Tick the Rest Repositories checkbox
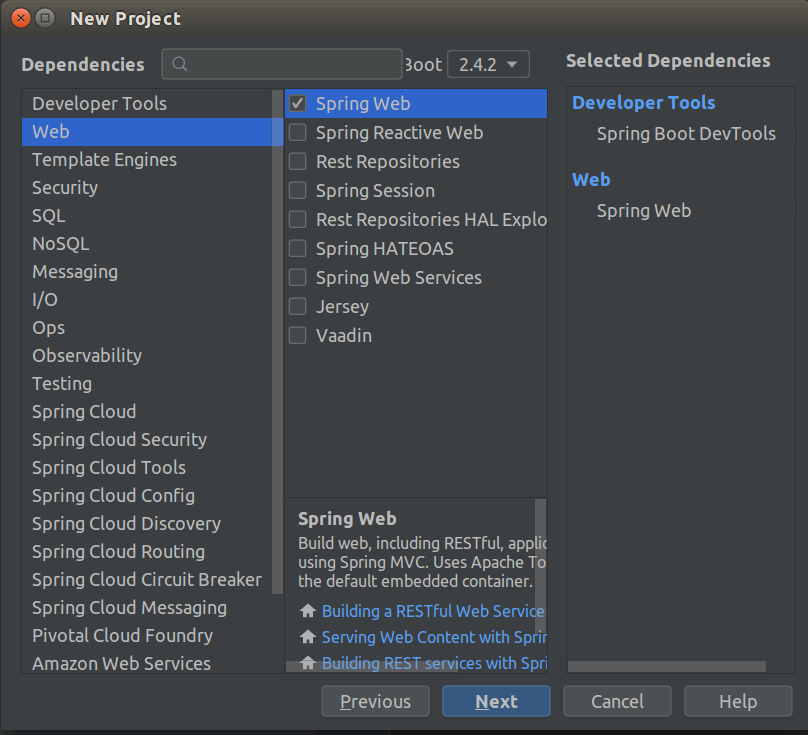Viewport: 808px width, 735px height. [x=298, y=161]
